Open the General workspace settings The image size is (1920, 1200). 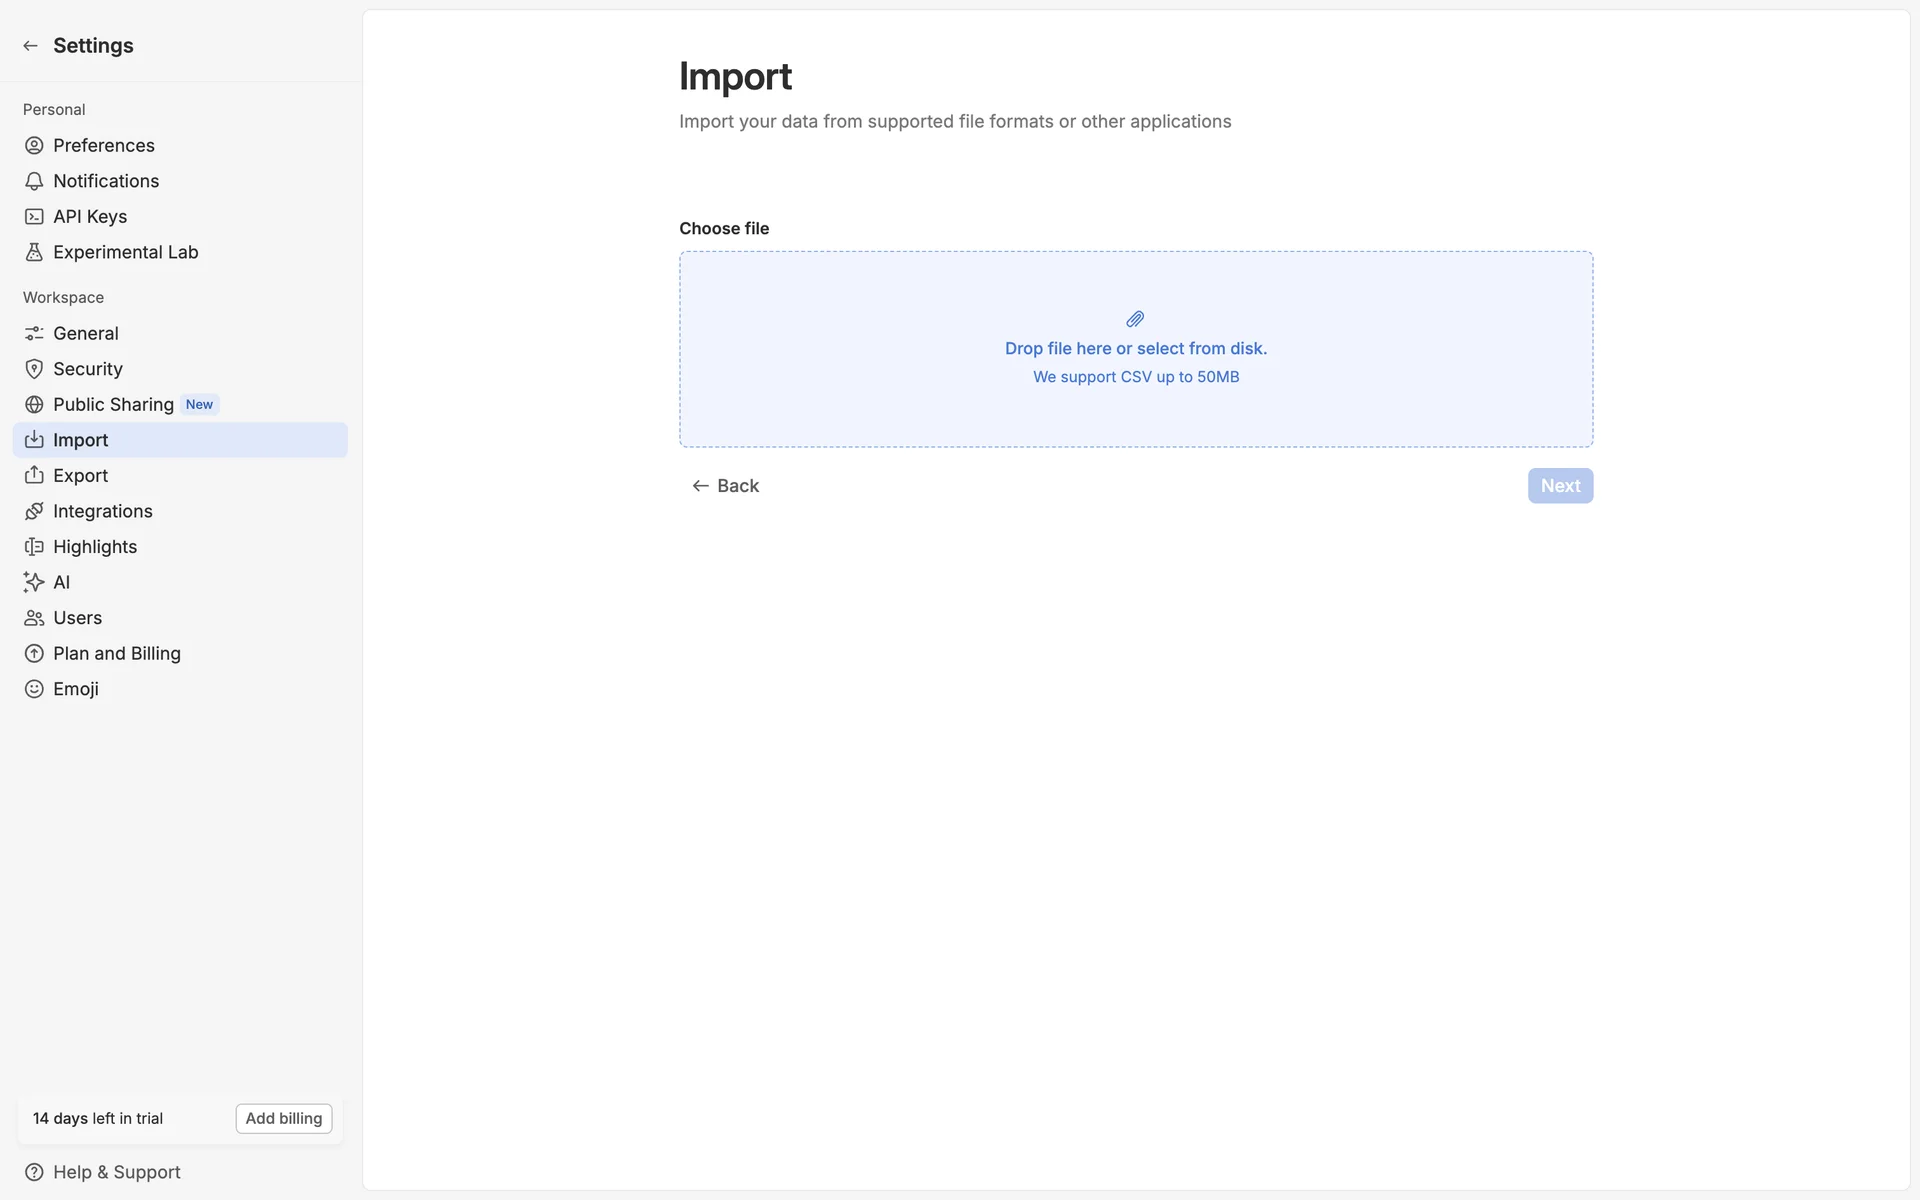pyautogui.click(x=86, y=334)
